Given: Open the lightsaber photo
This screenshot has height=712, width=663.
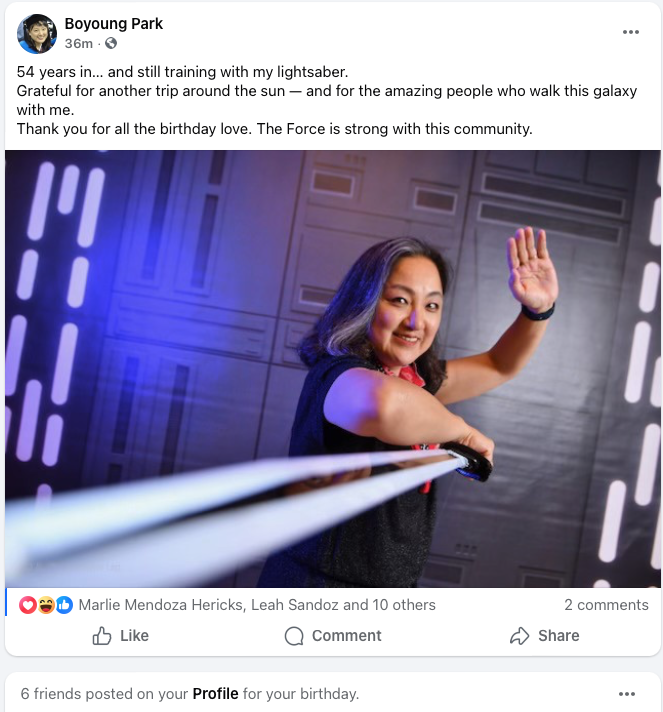Looking at the screenshot, I should coord(333,369).
